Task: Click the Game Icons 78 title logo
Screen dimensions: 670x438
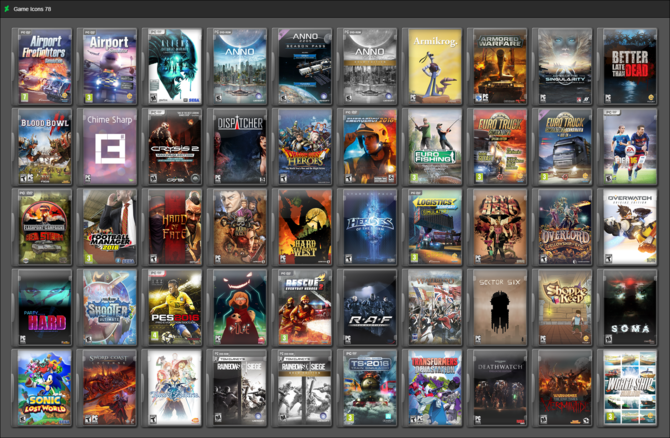Action: coord(6,9)
